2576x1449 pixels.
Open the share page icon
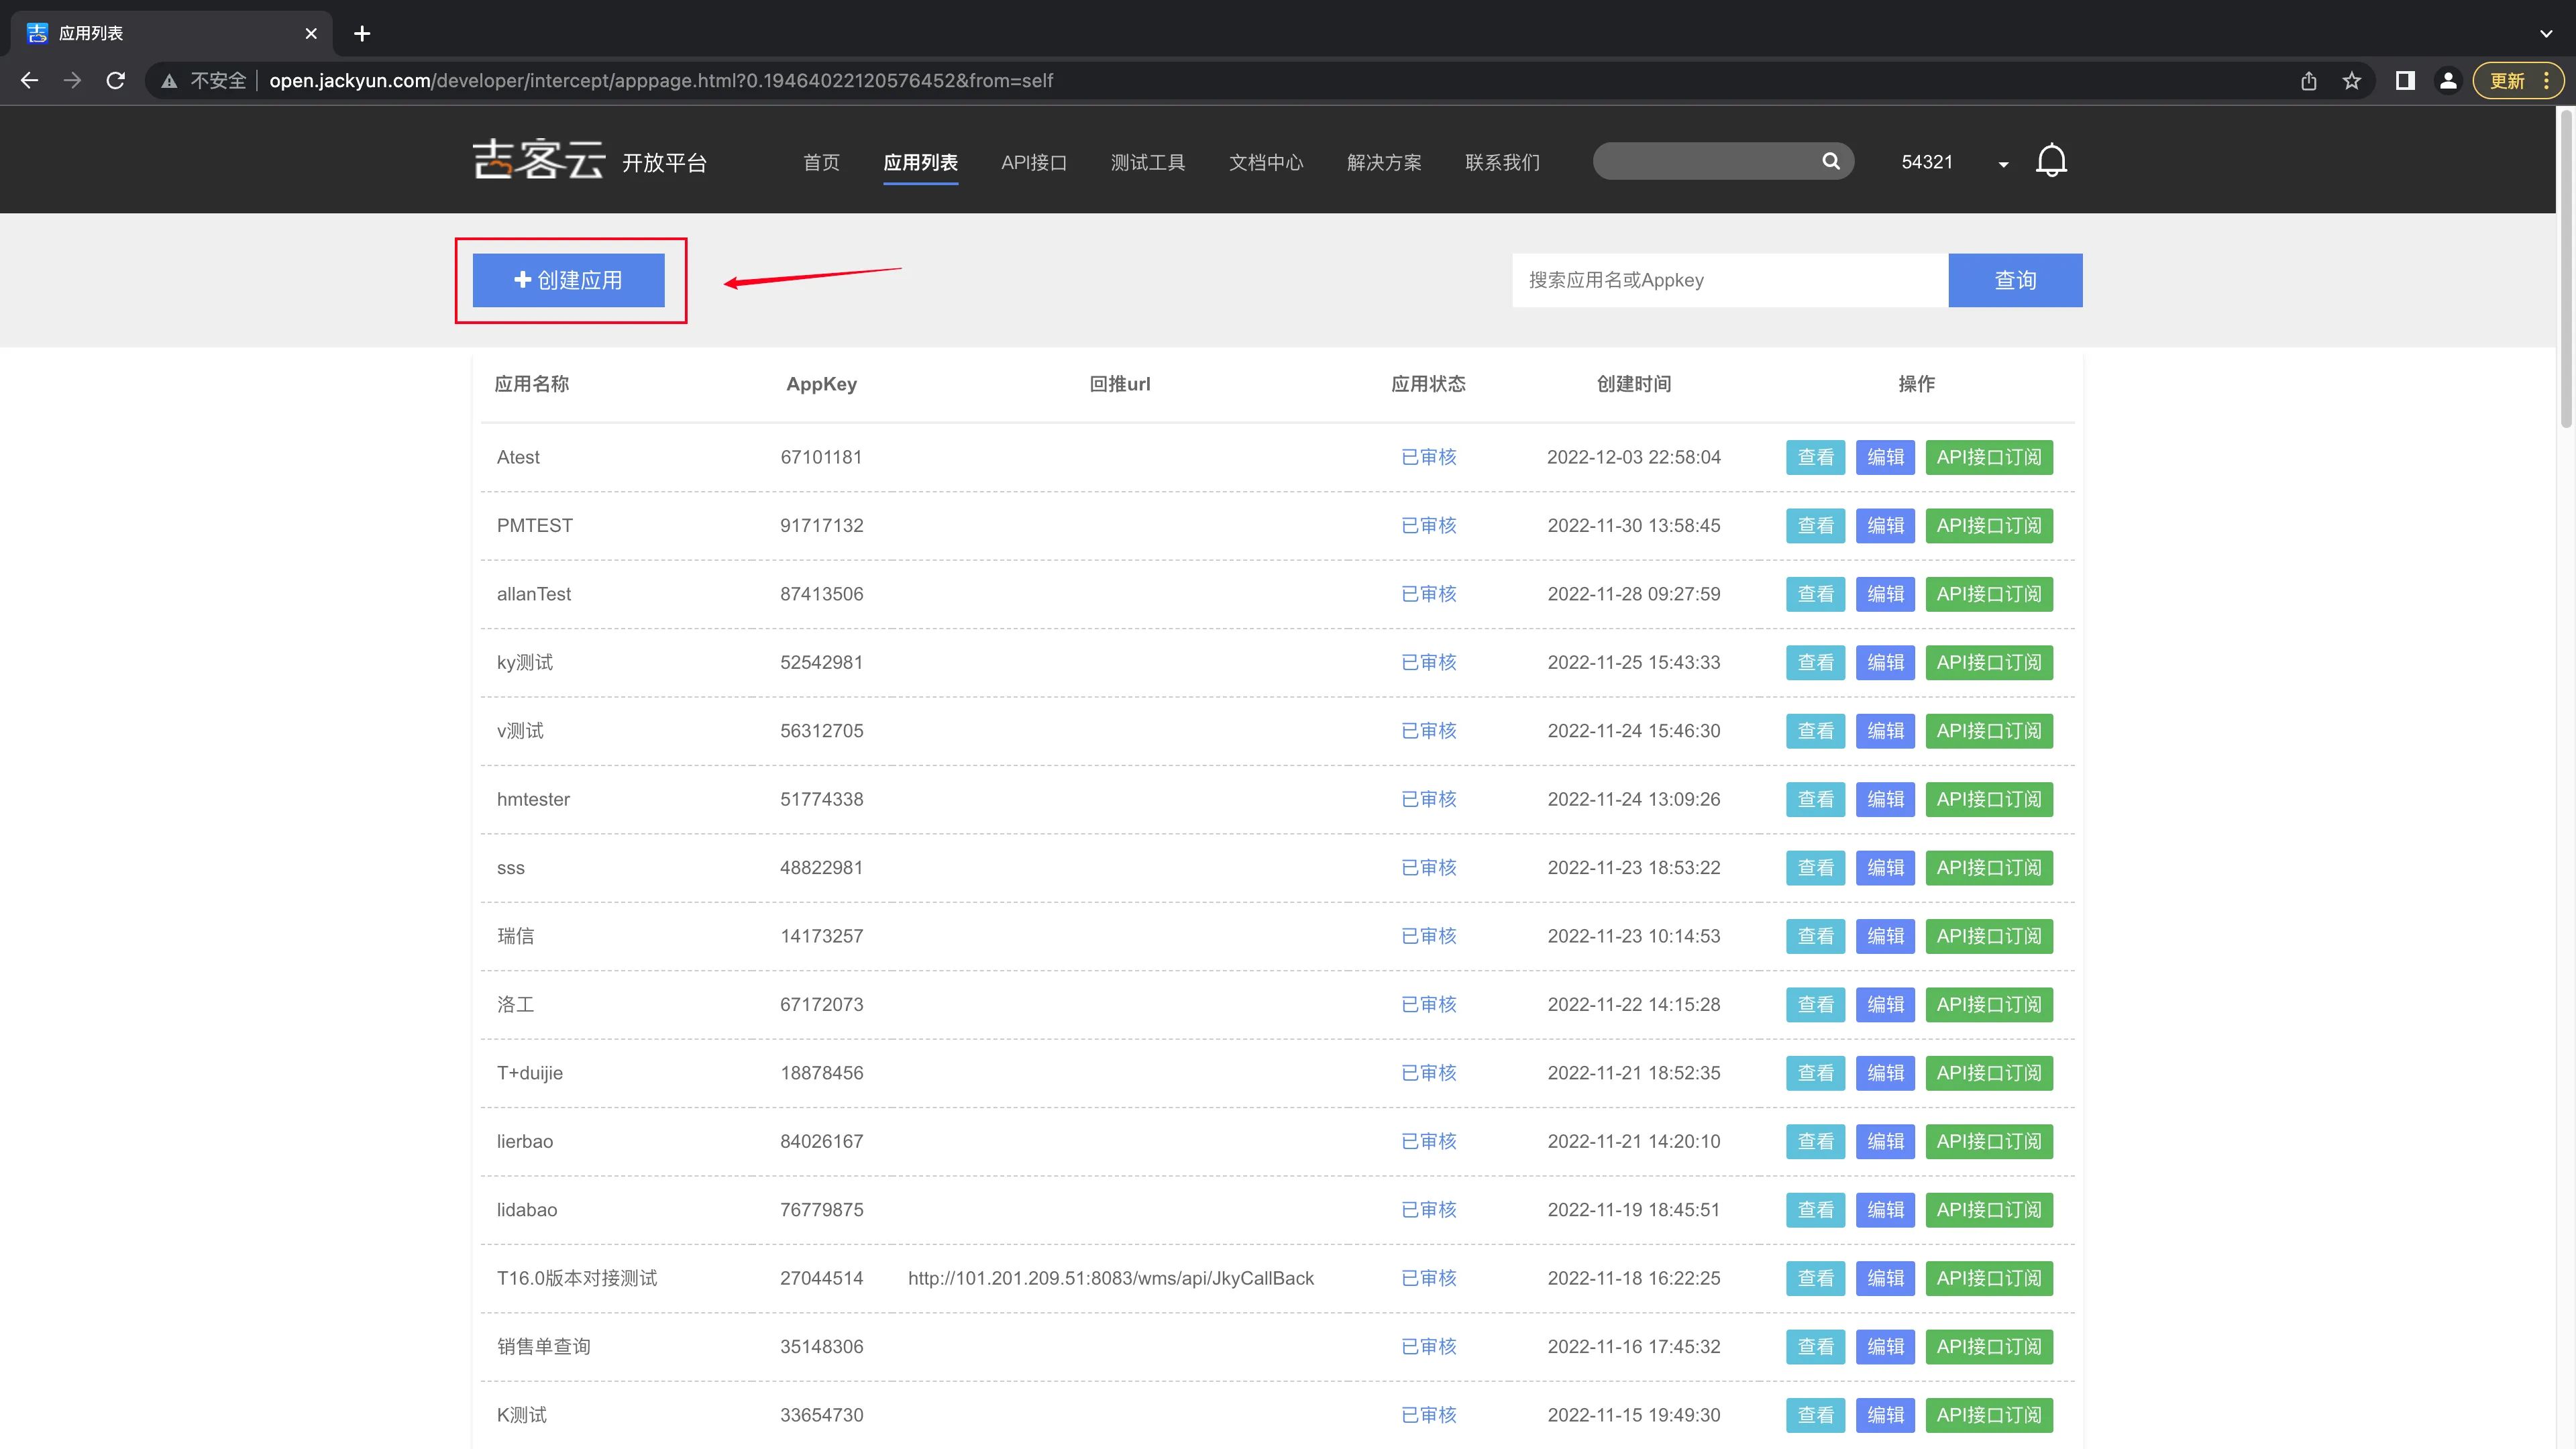pyautogui.click(x=2308, y=81)
